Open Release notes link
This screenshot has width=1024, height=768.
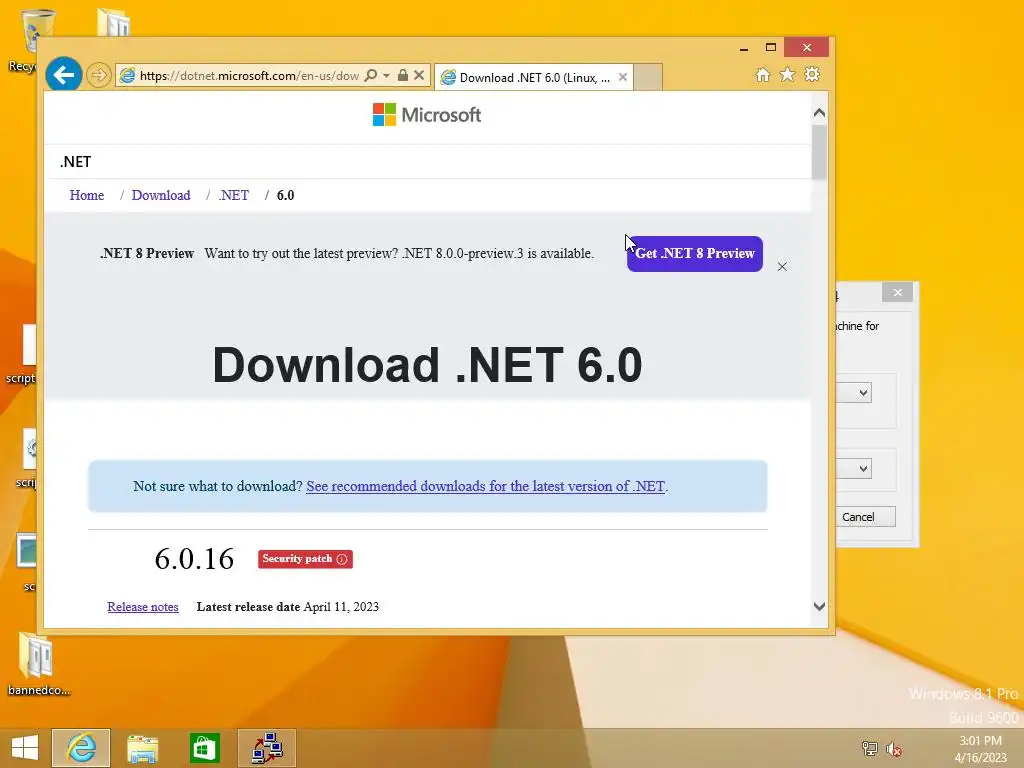[x=143, y=607]
